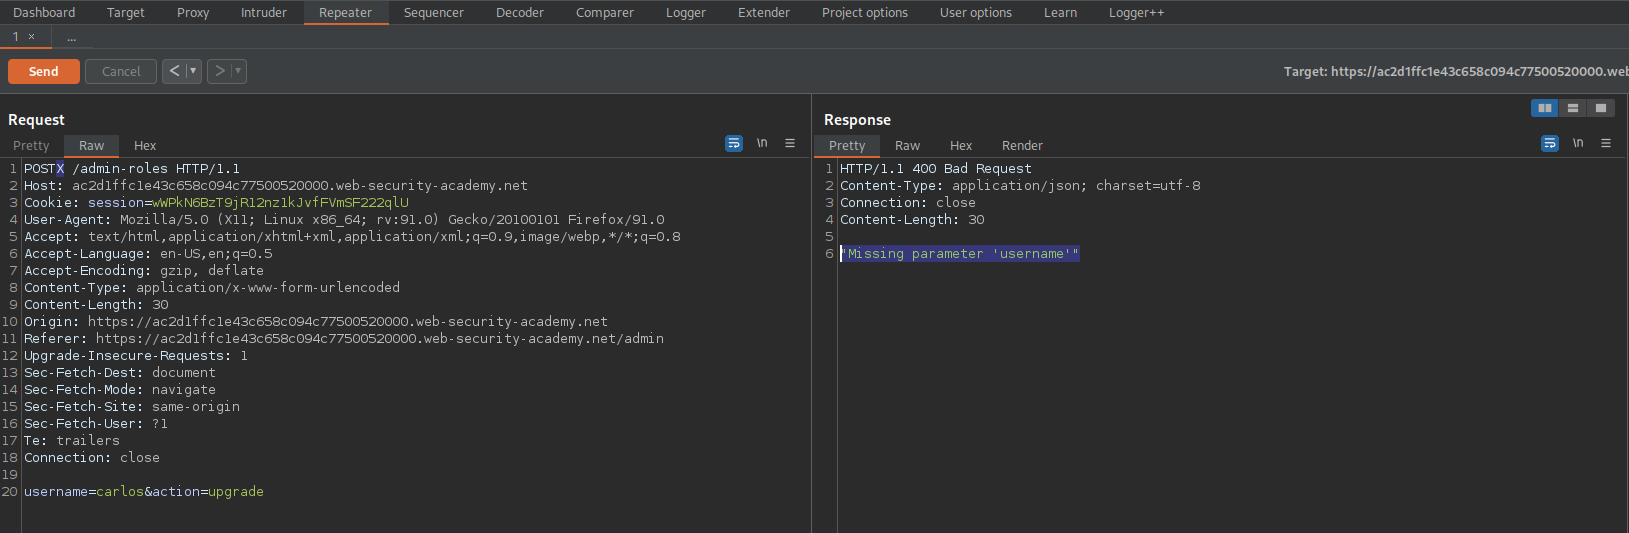Switch Request view to Raw
The image size is (1629, 533).
pos(92,145)
